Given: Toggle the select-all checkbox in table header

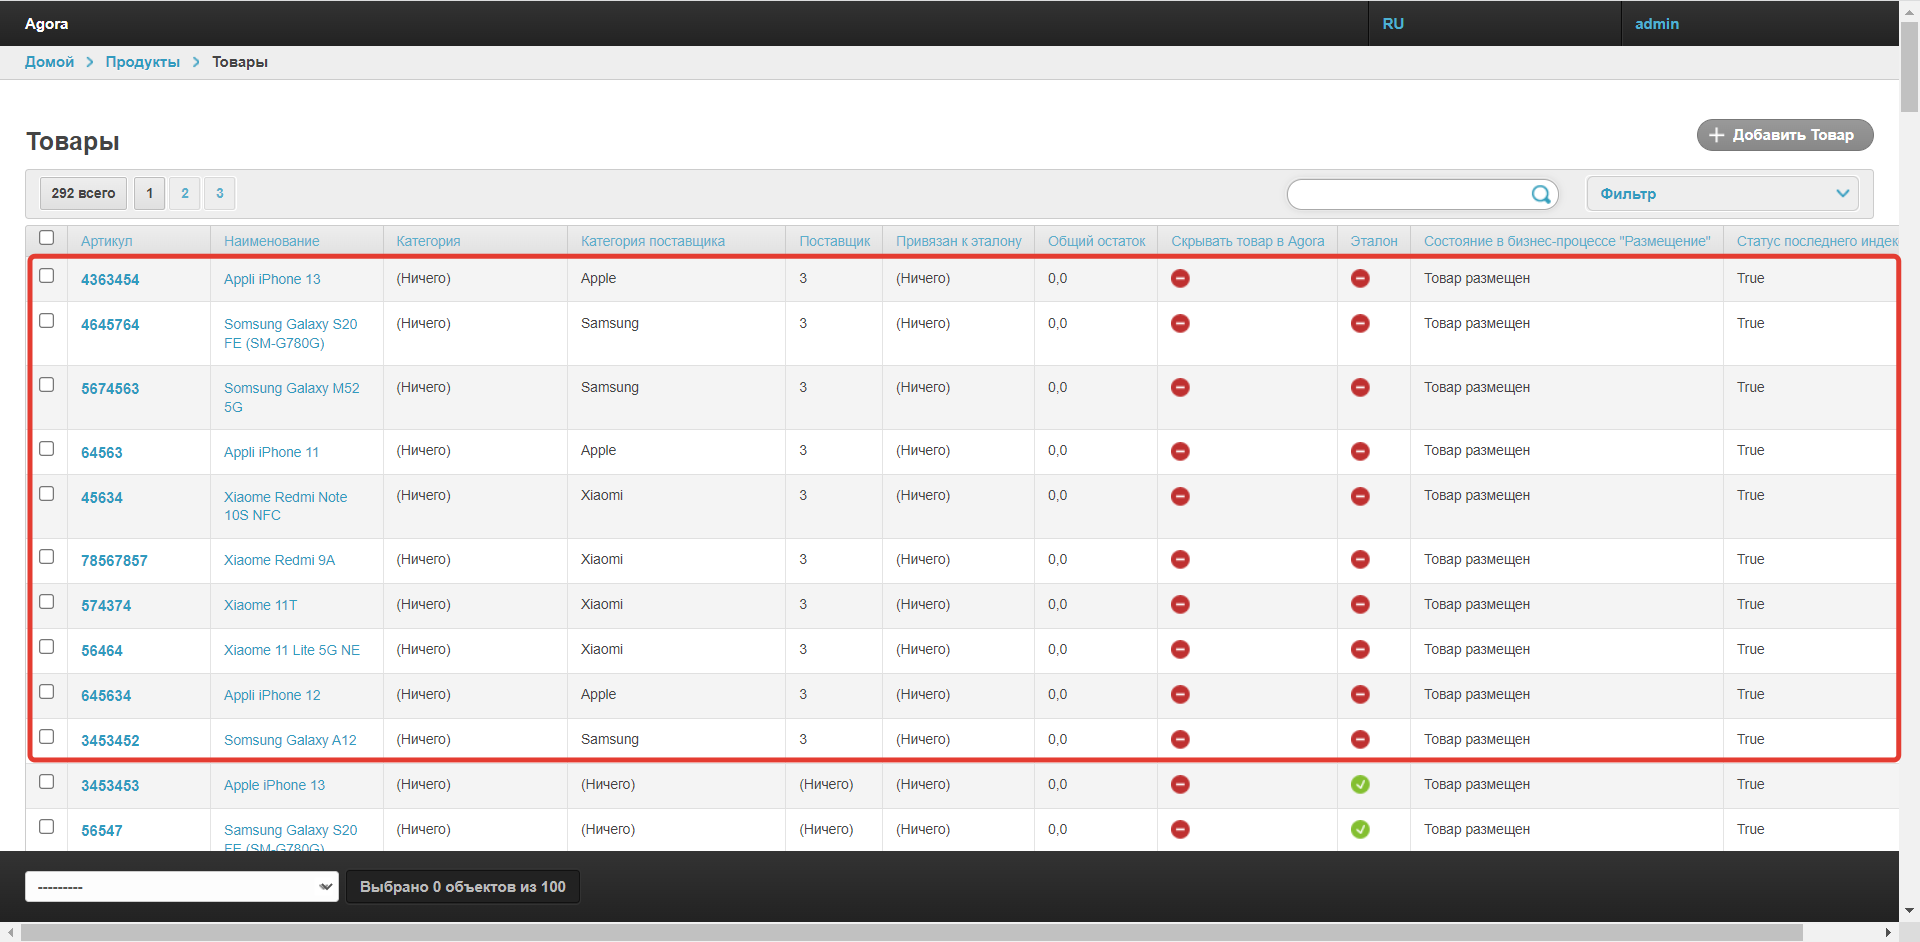Looking at the screenshot, I should click(x=47, y=238).
